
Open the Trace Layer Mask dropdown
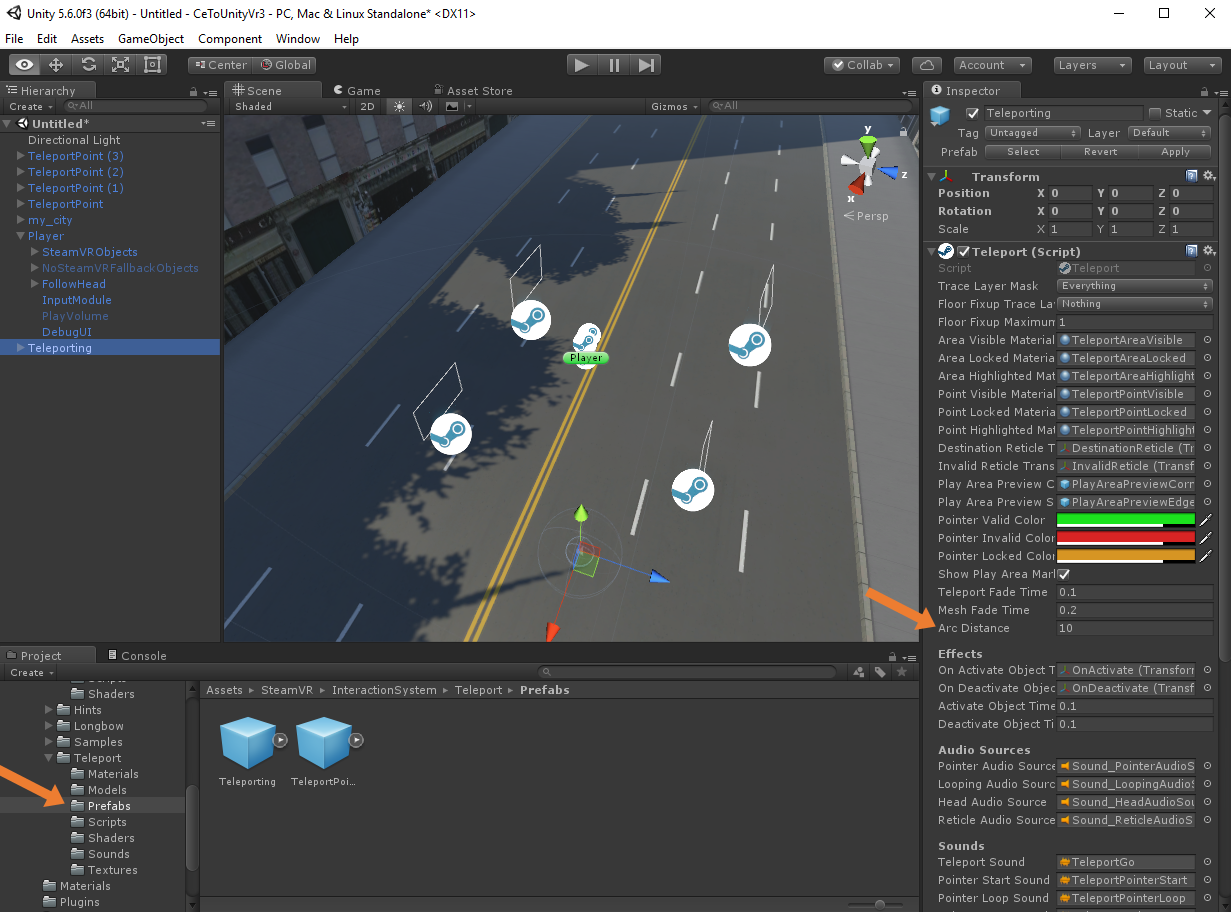coord(1134,286)
